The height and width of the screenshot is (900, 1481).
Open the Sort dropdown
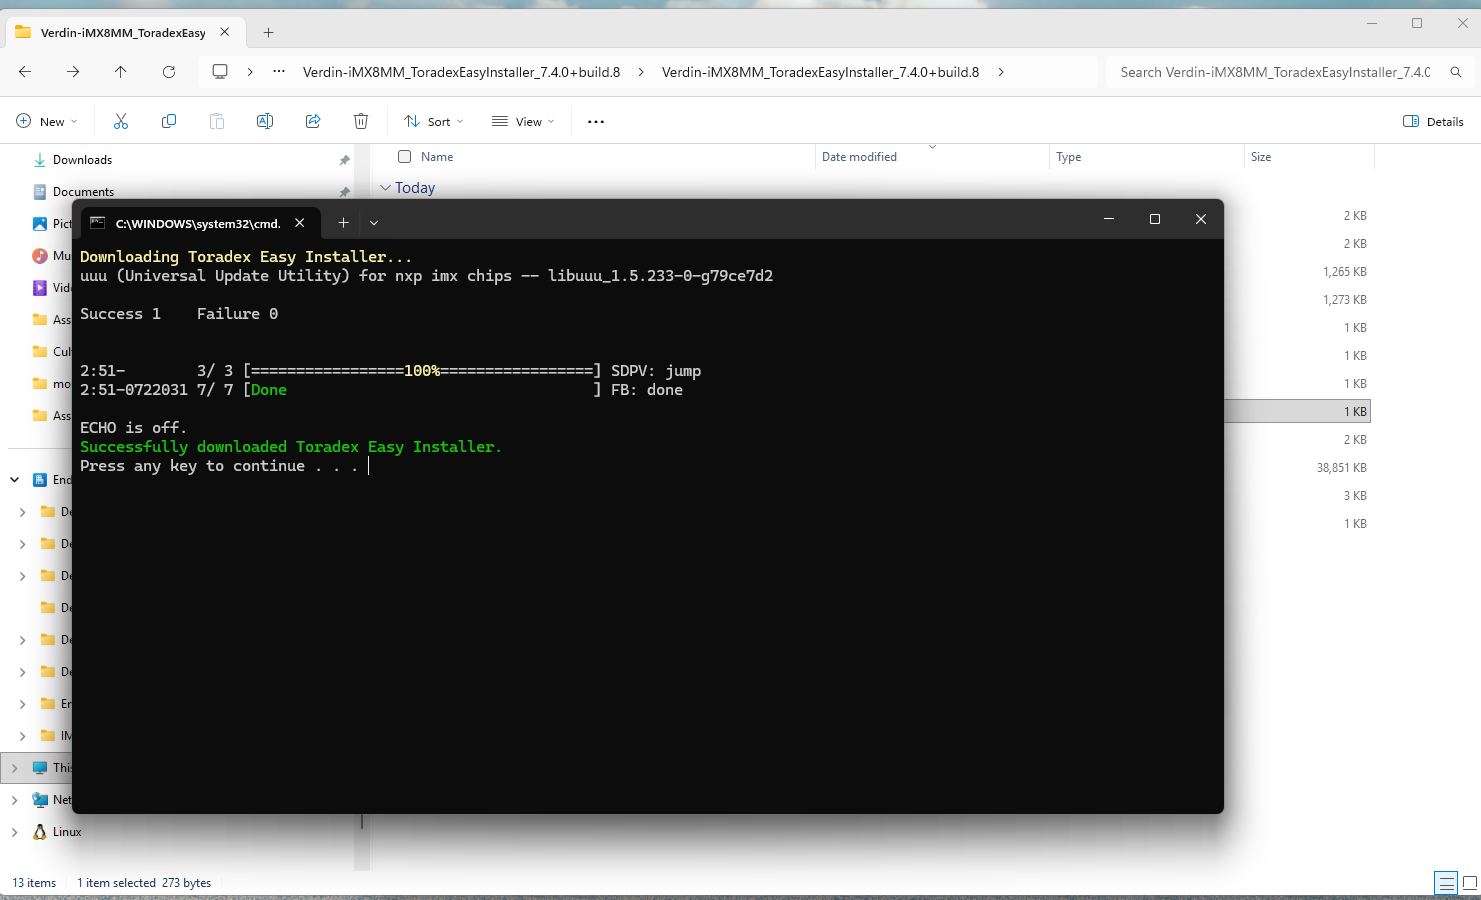click(434, 121)
